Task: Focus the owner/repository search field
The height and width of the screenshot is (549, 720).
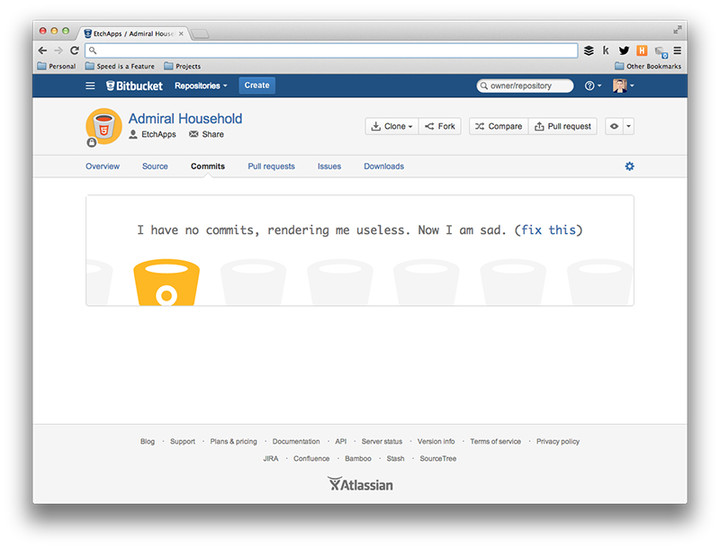Action: (x=525, y=86)
